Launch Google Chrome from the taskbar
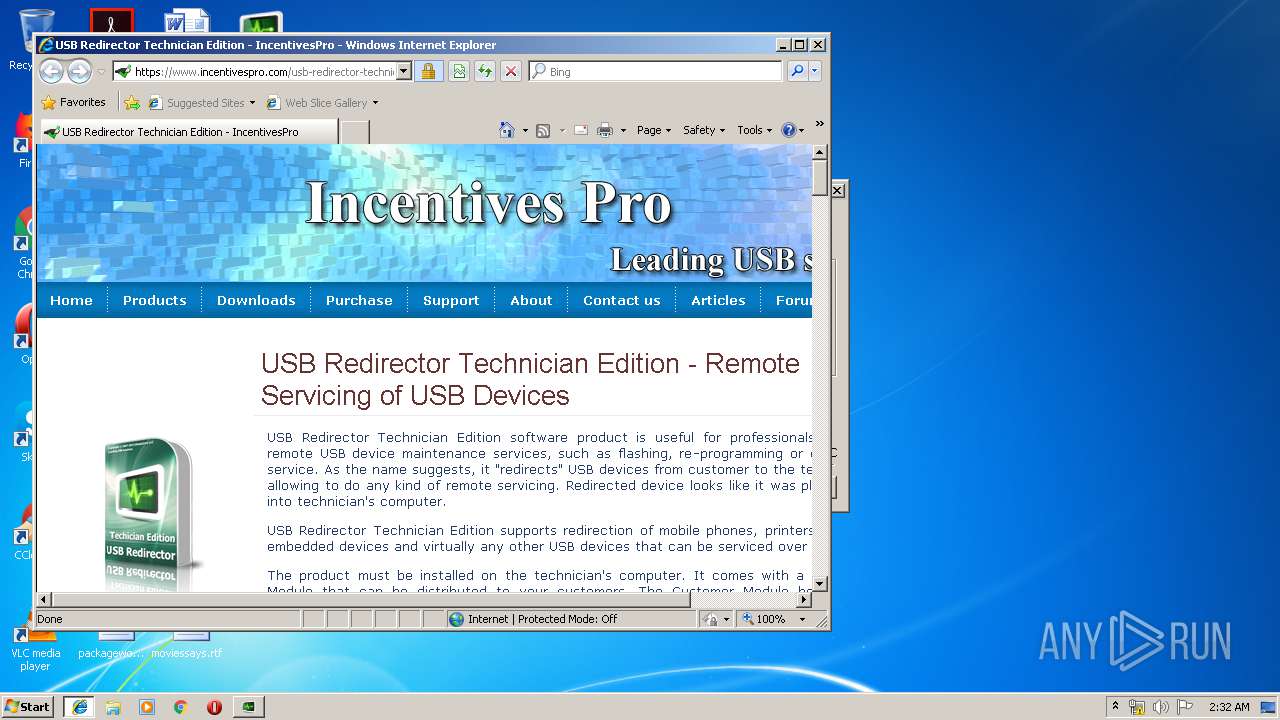Screen dimensions: 1280x720 point(181,706)
